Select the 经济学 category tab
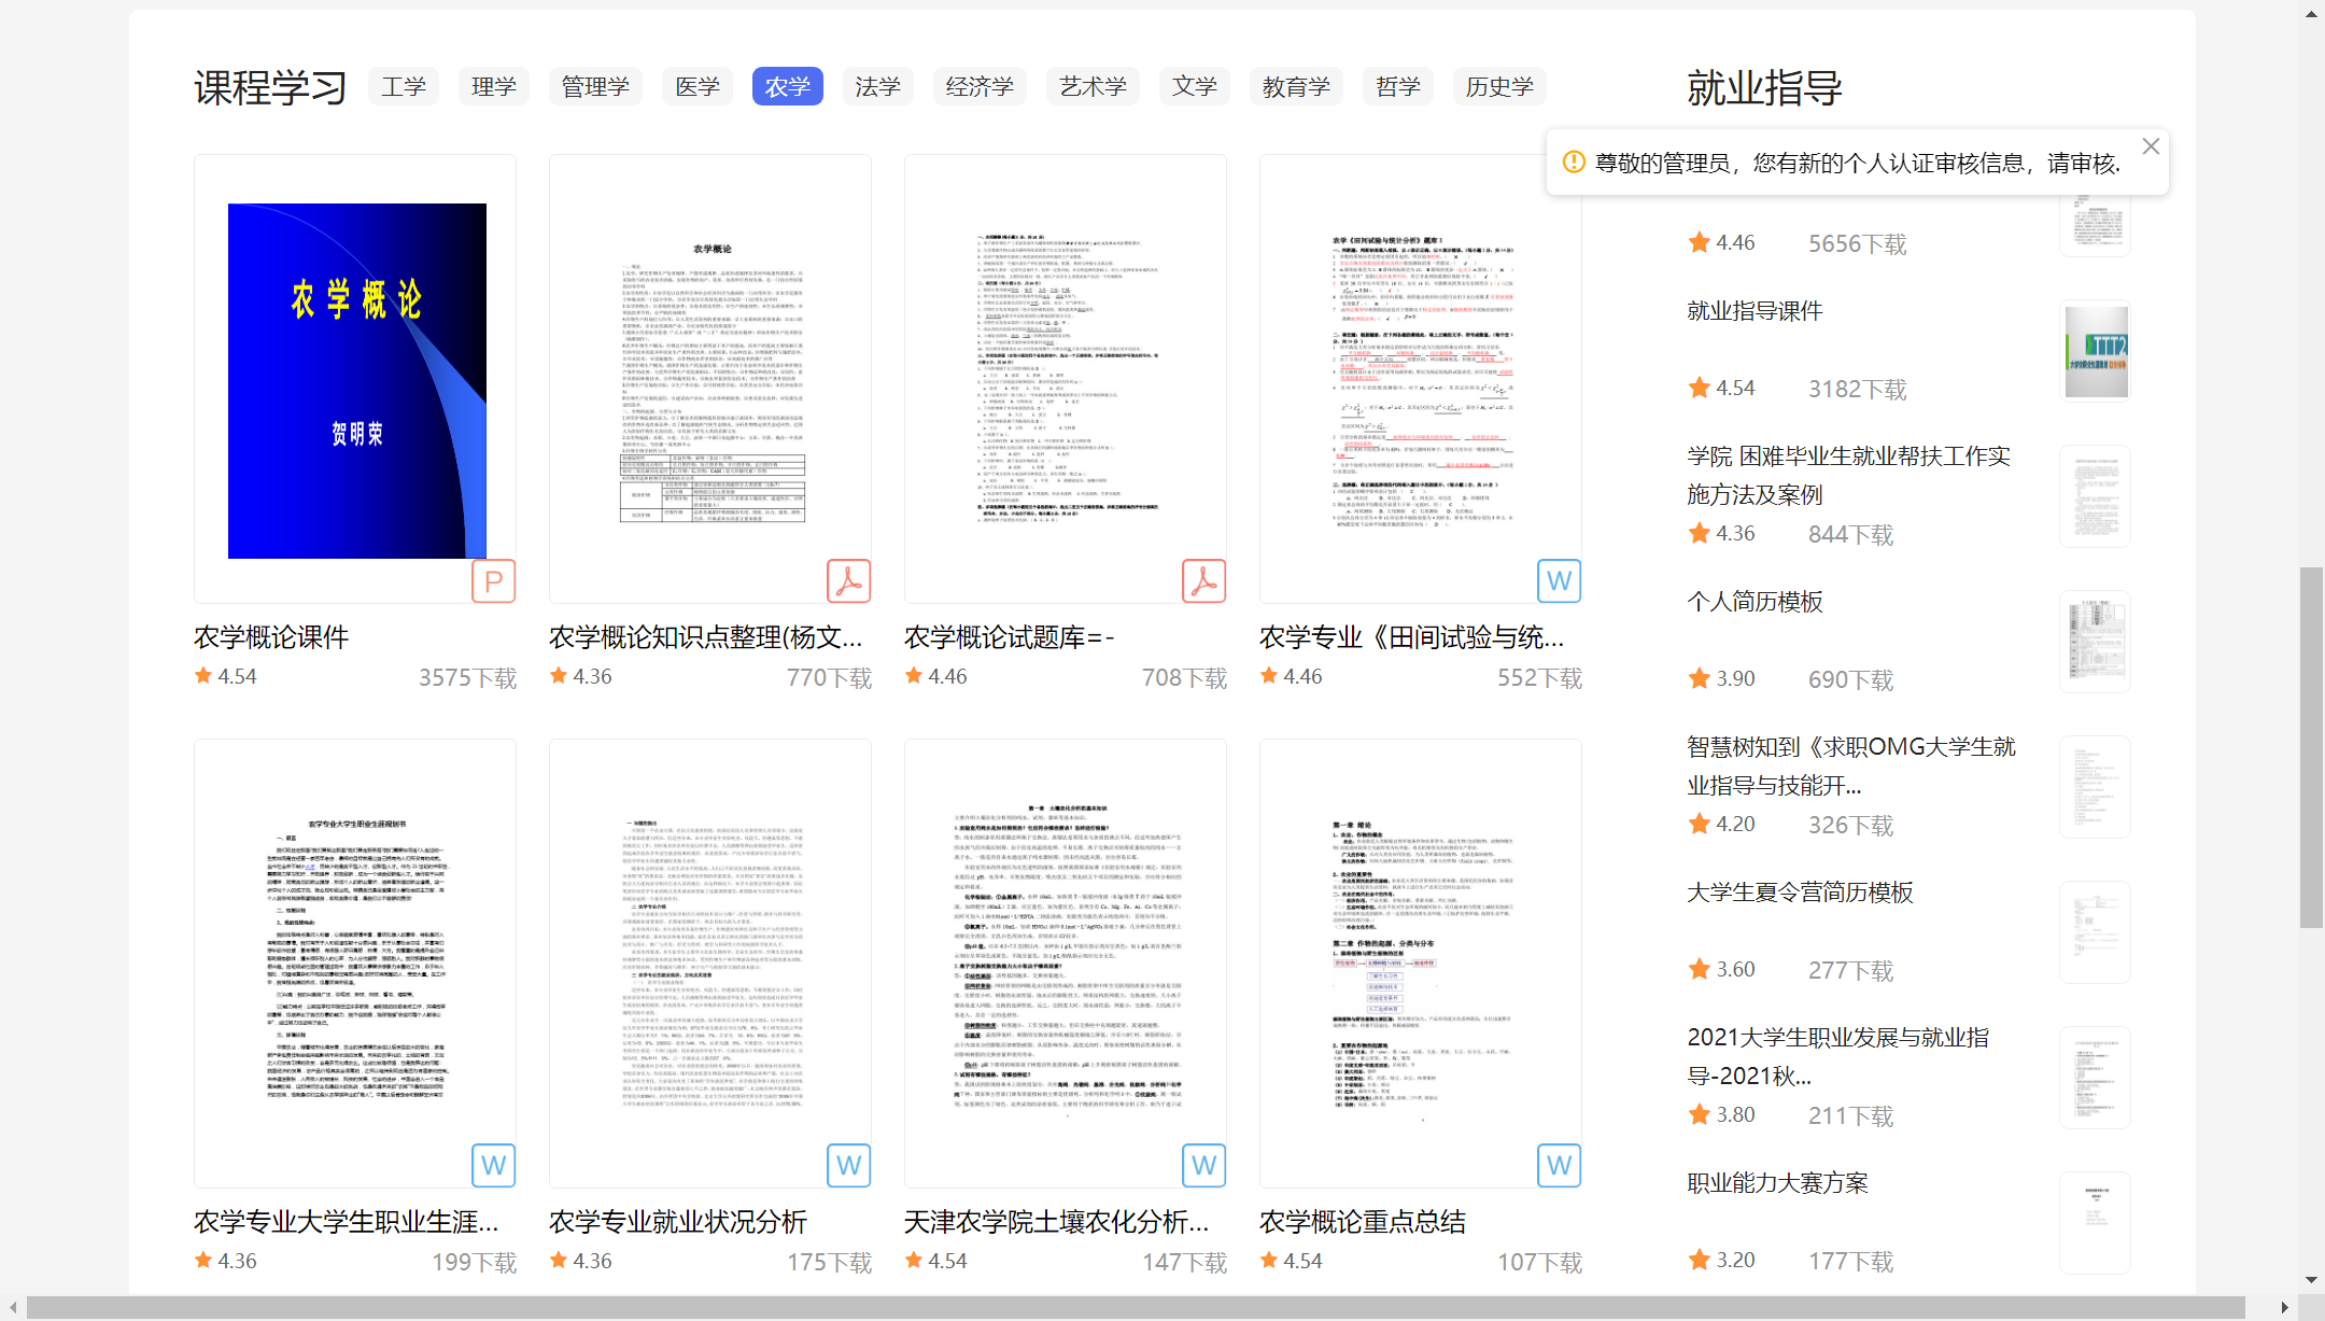The width and height of the screenshot is (2325, 1321). pos(979,87)
